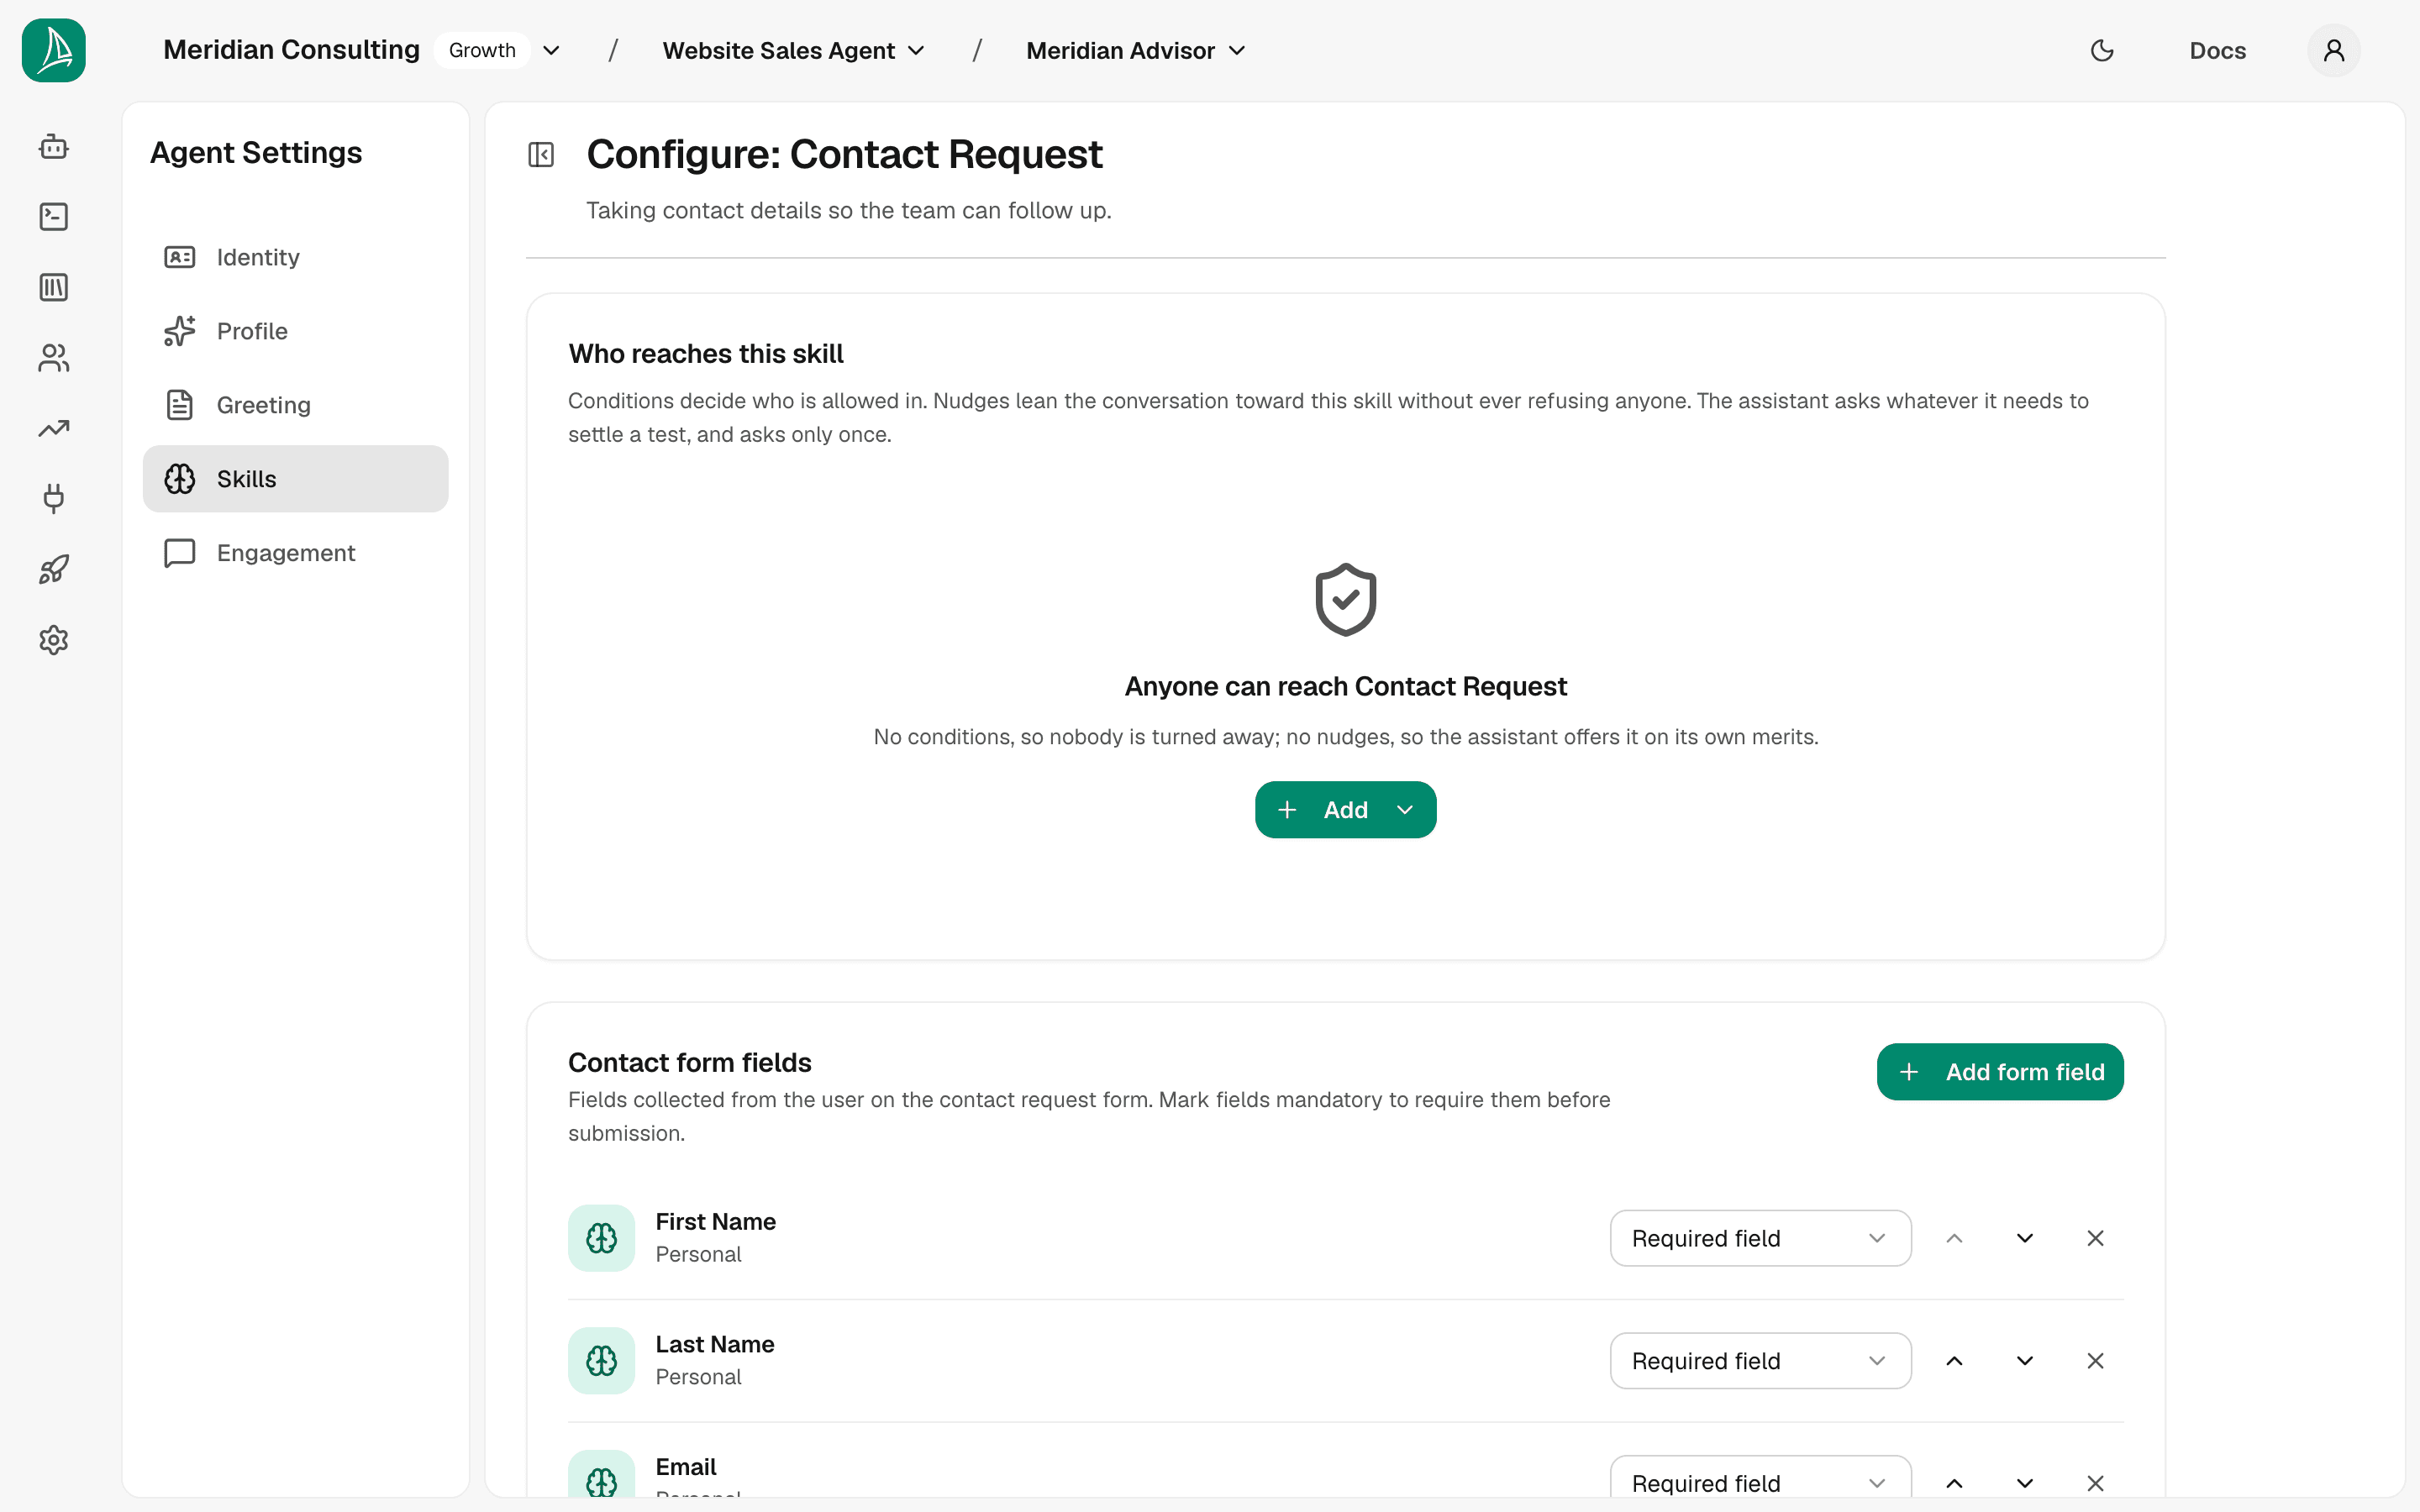This screenshot has height=1512, width=2420.
Task: Remove the Email field
Action: click(x=2096, y=1483)
